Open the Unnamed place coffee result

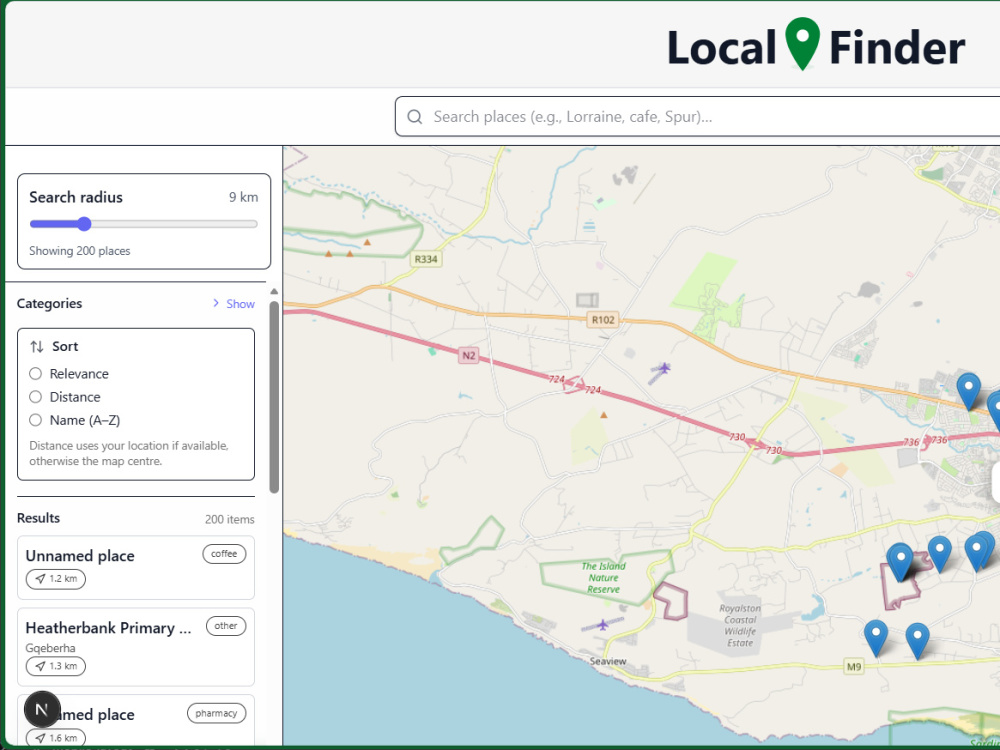[136, 568]
